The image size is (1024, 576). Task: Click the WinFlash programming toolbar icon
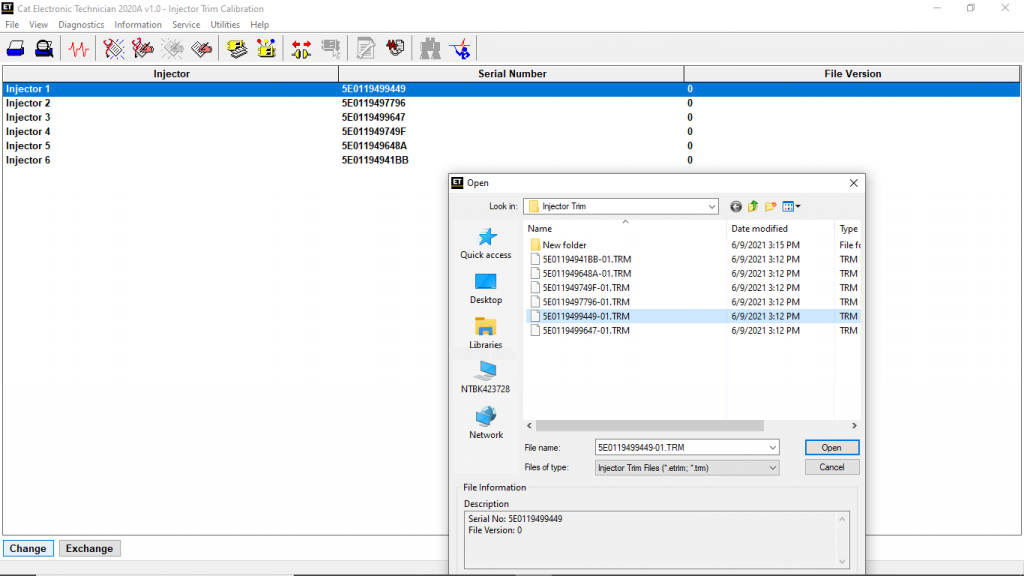(x=266, y=47)
